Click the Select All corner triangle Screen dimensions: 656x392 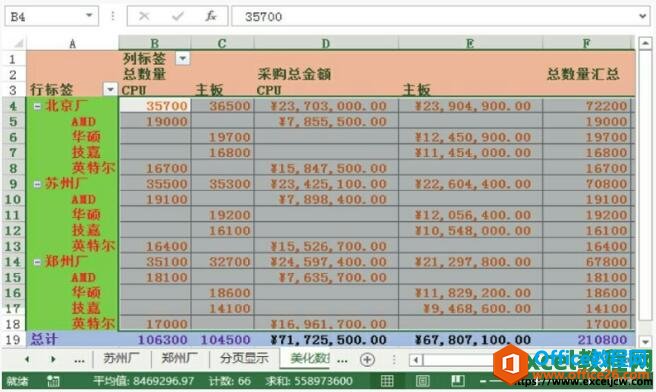[18, 43]
